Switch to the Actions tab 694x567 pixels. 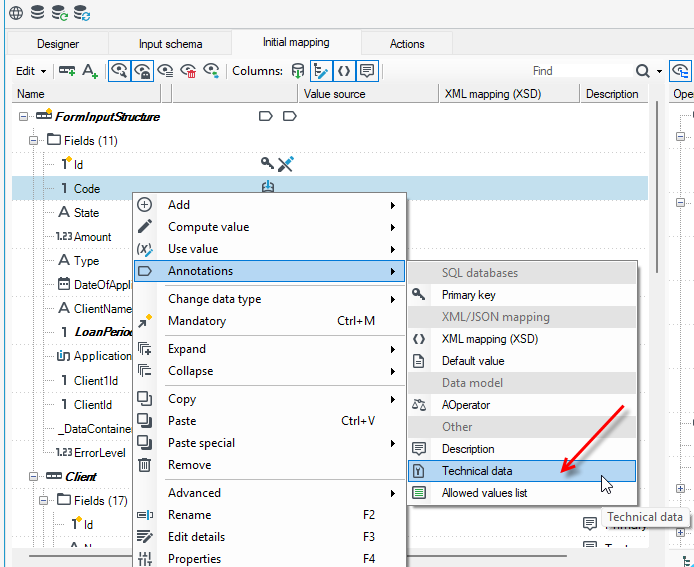point(407,44)
